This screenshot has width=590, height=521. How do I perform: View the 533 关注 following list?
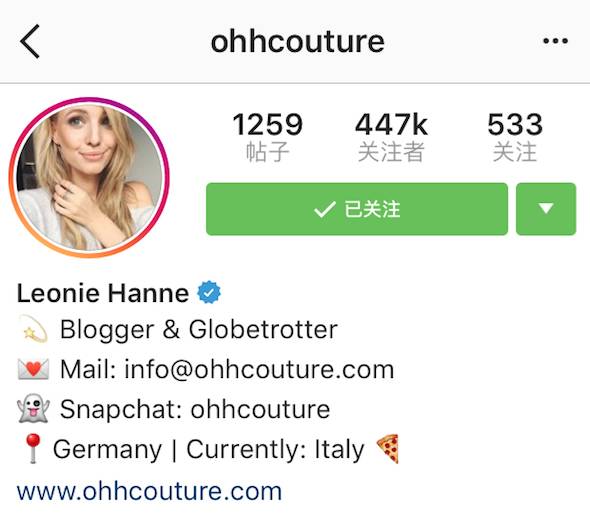[x=515, y=137]
